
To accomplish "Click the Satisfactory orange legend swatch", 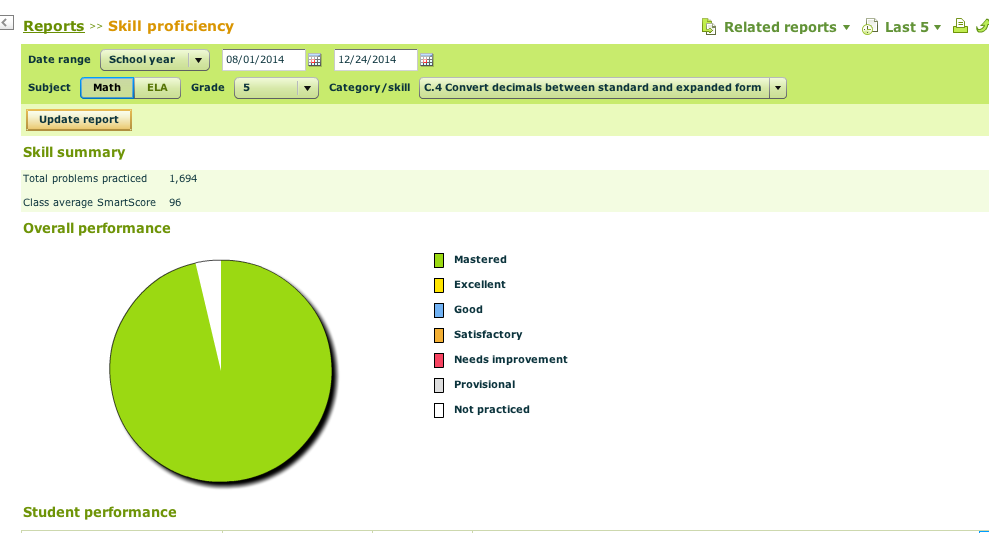I will tap(439, 335).
